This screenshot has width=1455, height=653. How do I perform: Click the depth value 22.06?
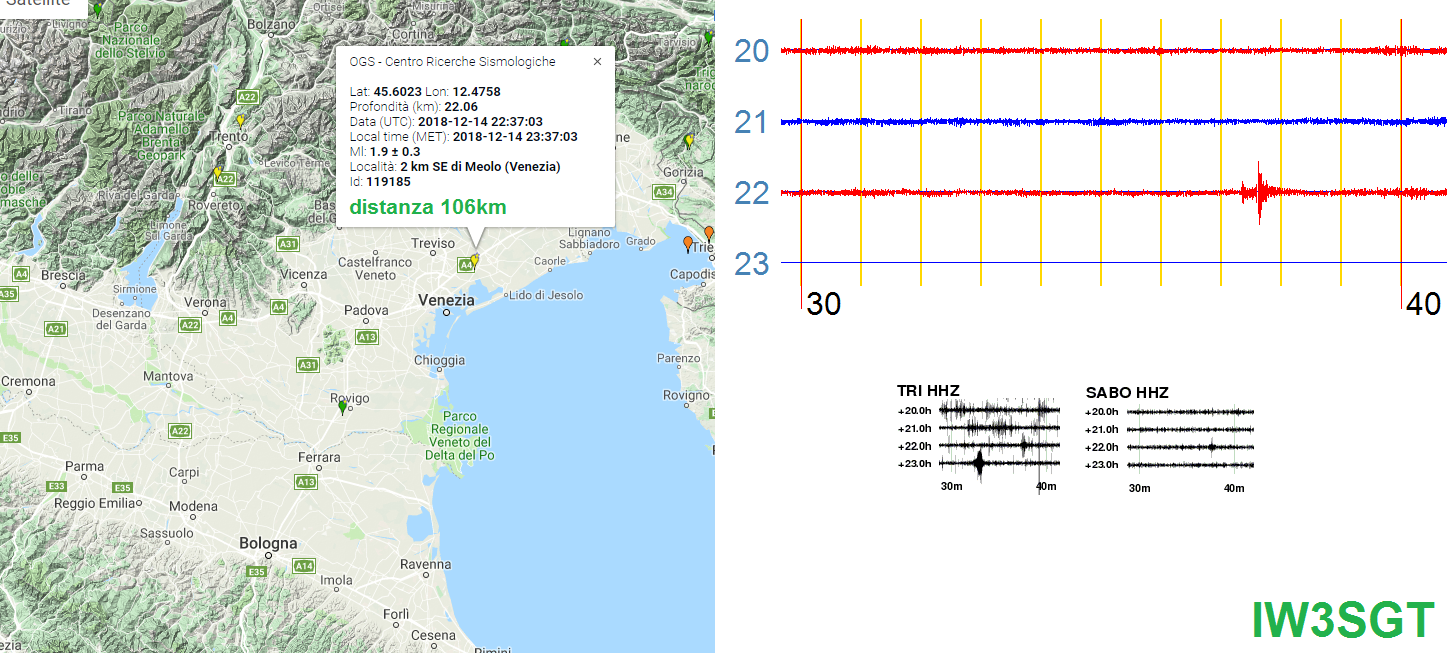461,106
